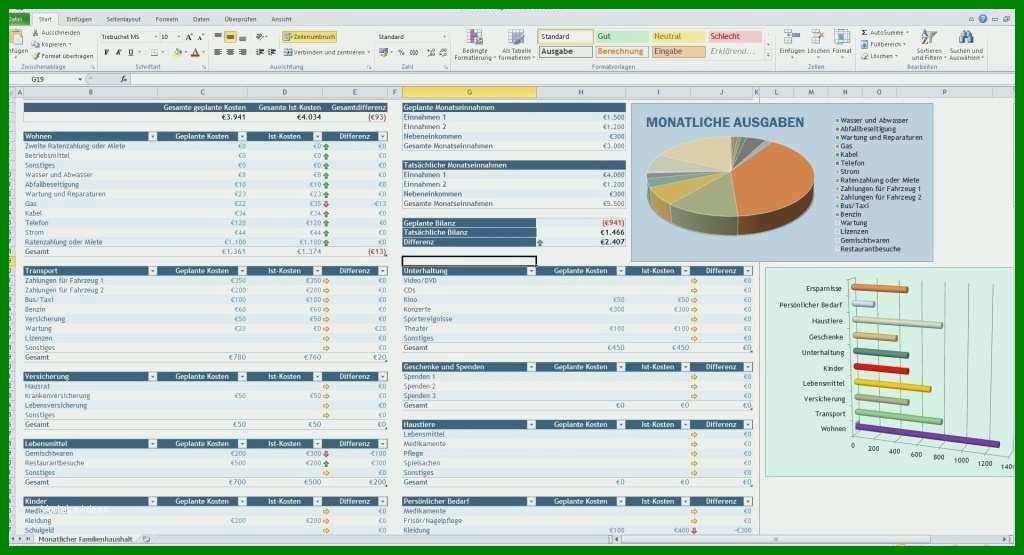
Task: Open the Ansicht ribbon tab
Action: tap(281, 20)
